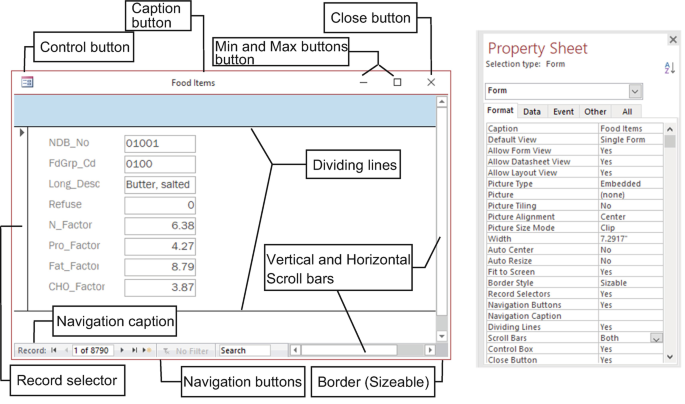685x404 pixels.
Task: Create new blank record with navigation button
Action: [x=147, y=350]
